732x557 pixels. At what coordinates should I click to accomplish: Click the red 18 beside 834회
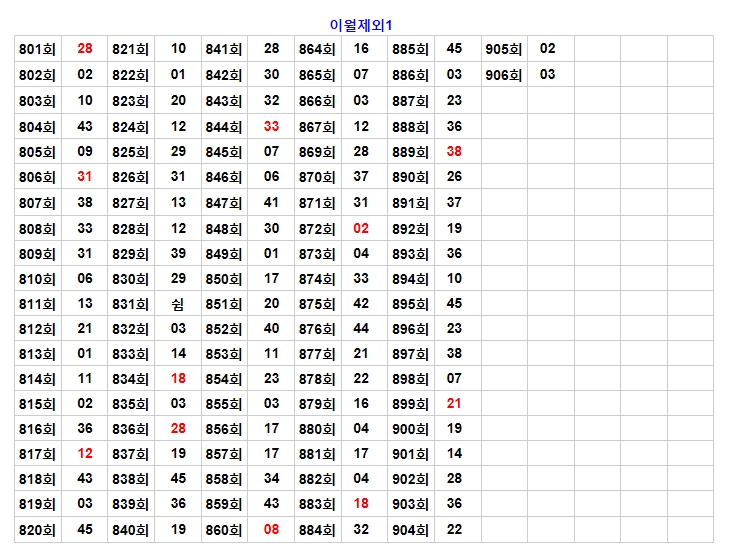point(178,378)
